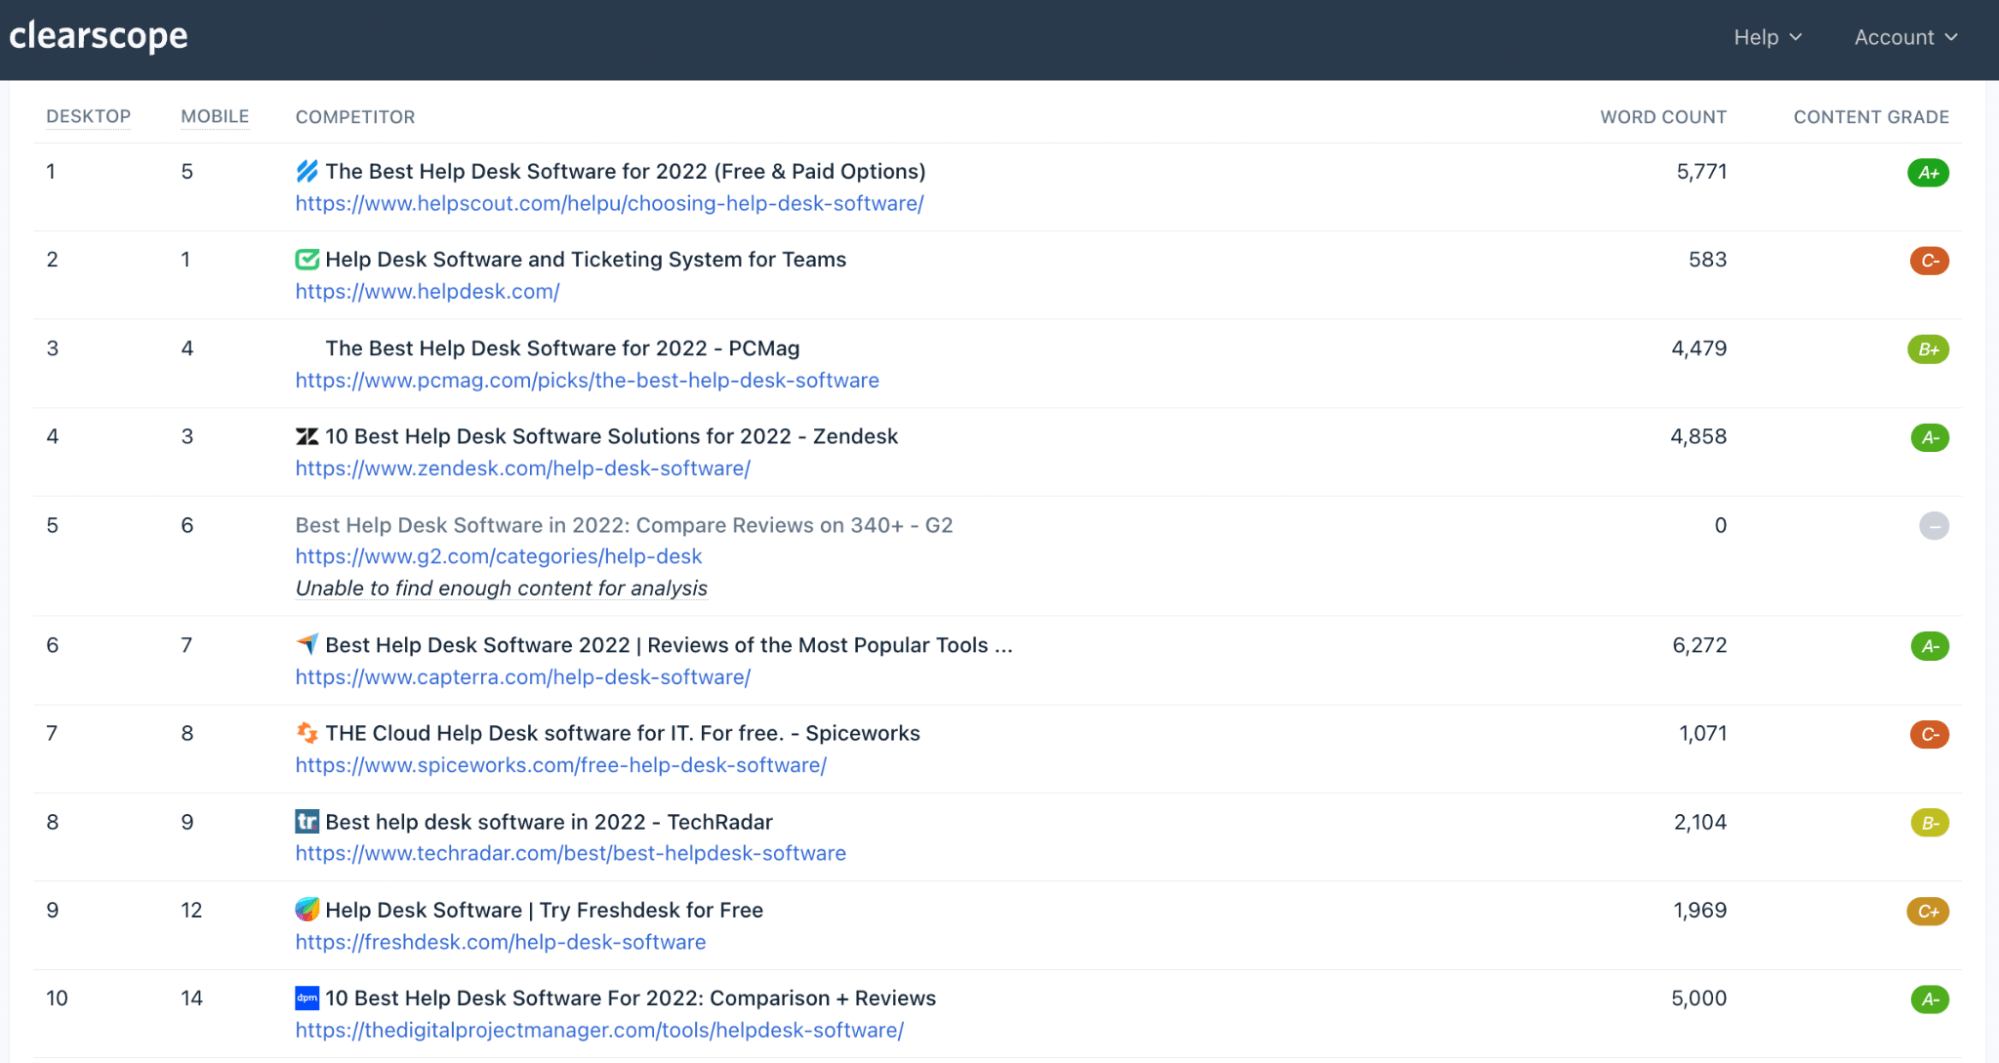Click the C- grade badge for helpdesk.com

(1929, 260)
